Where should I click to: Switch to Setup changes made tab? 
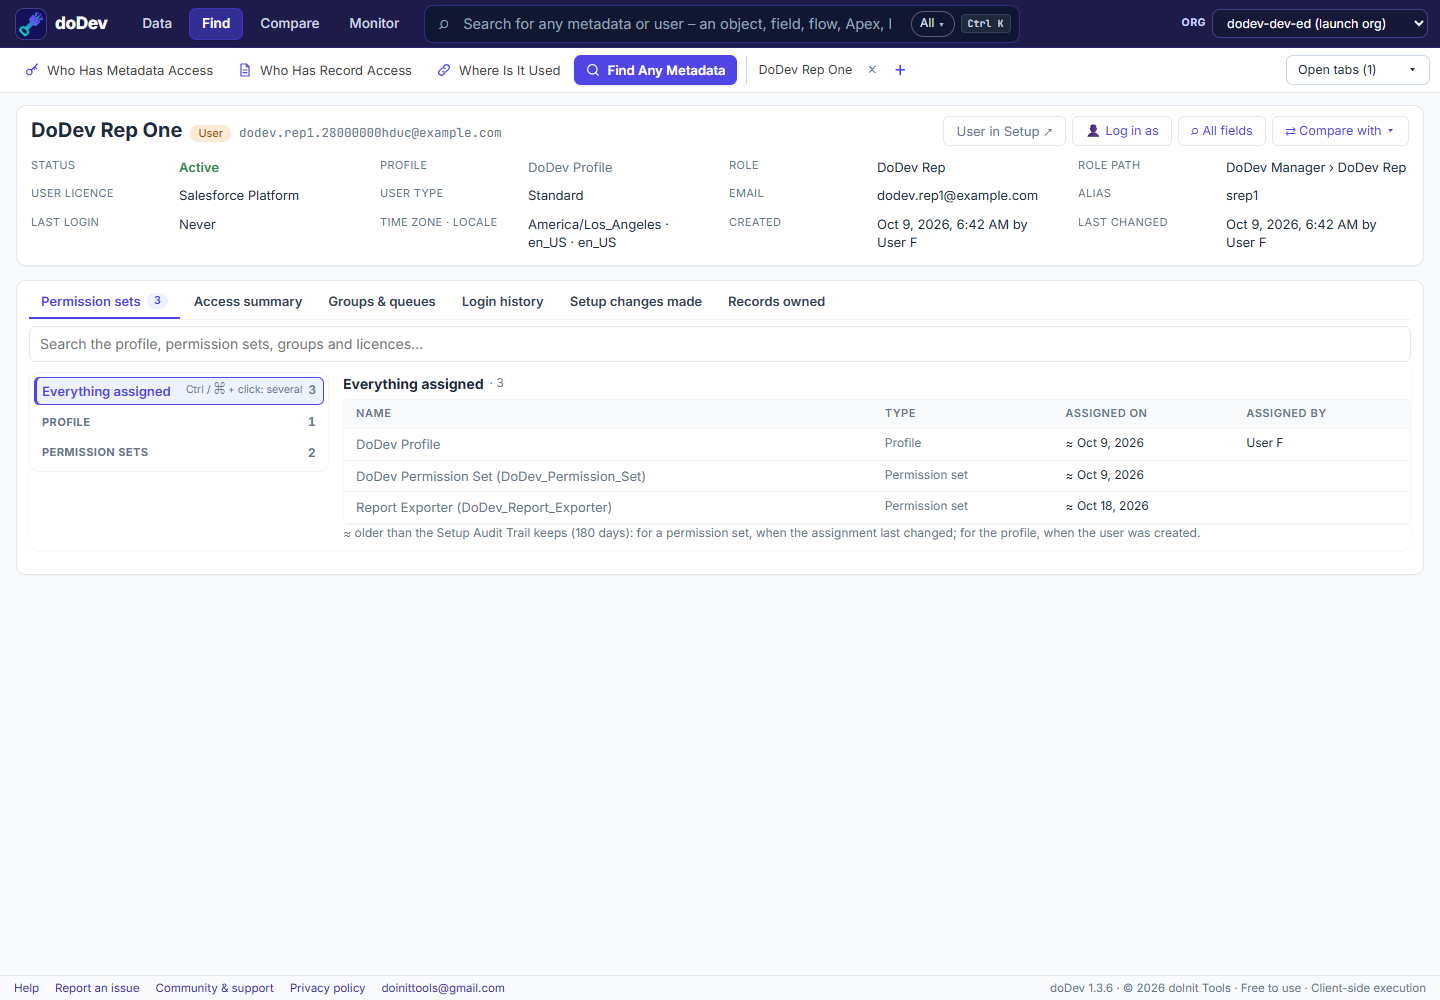click(x=636, y=302)
